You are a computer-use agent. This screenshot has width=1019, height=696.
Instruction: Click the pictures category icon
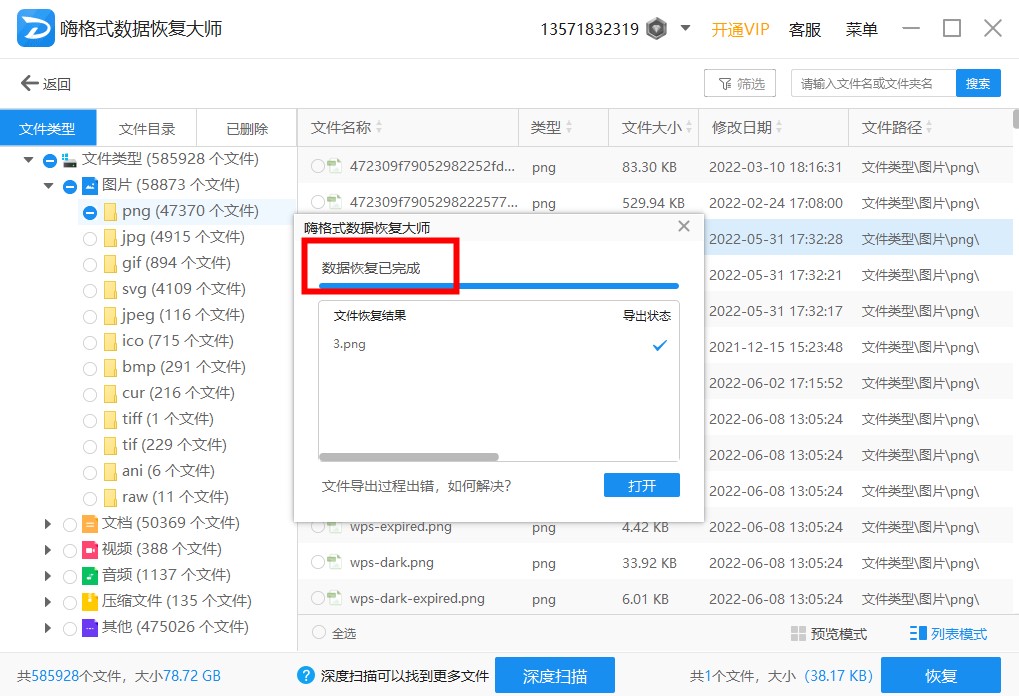(90, 186)
